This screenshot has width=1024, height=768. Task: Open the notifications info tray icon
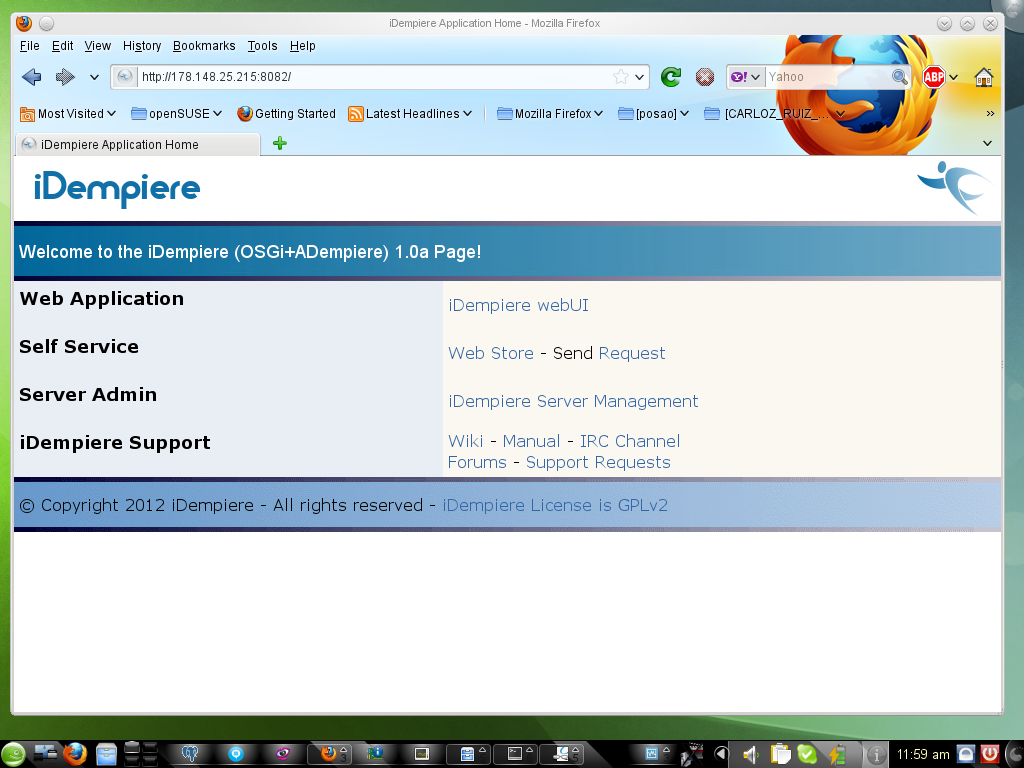[x=876, y=754]
